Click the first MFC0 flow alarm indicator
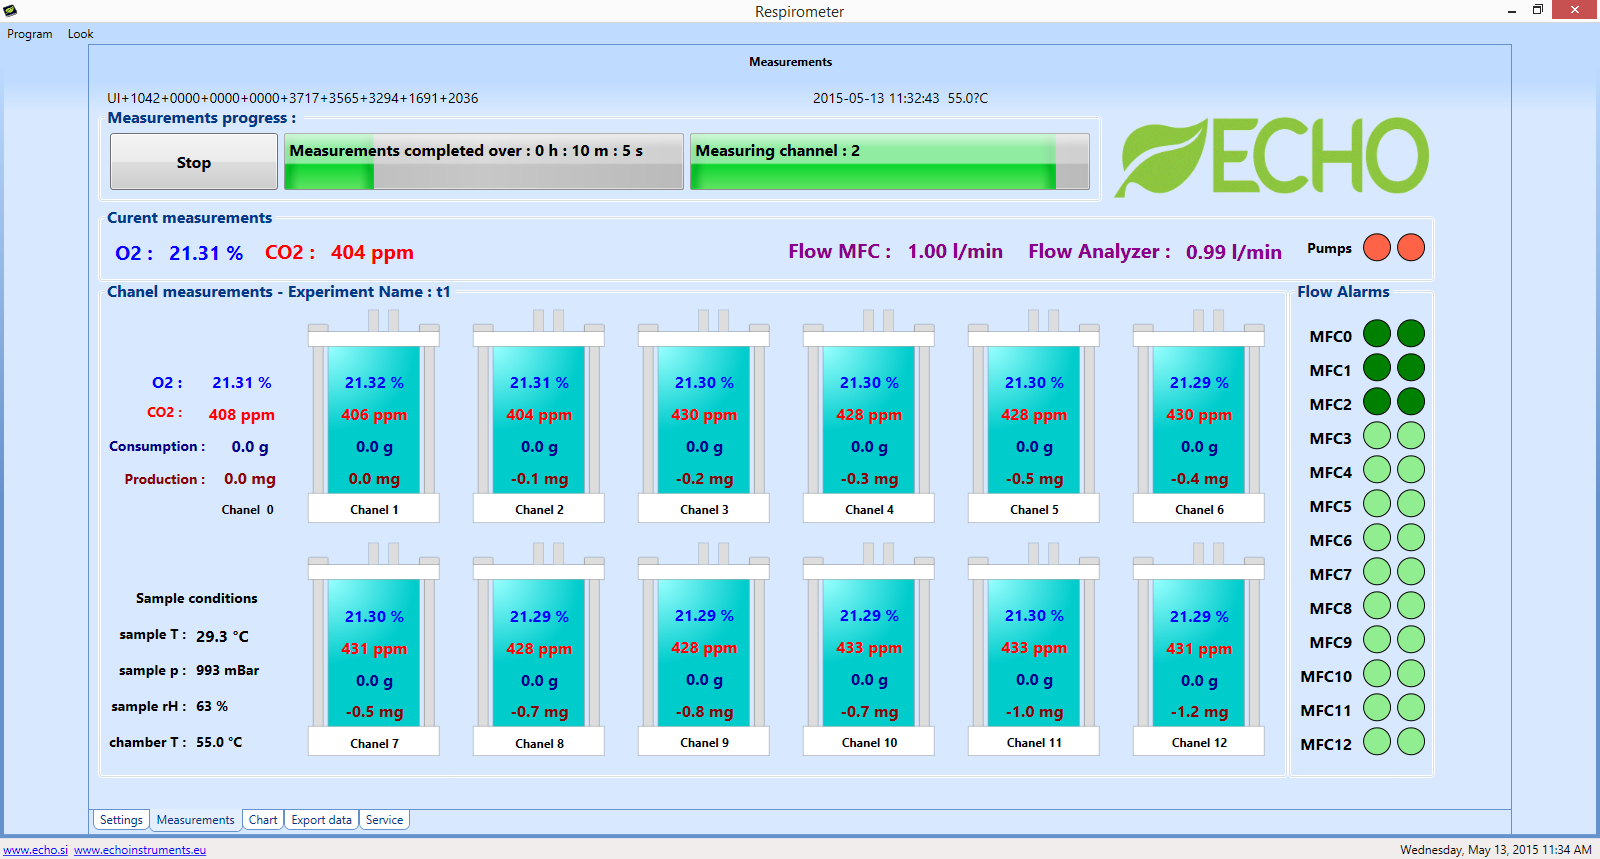 pos(1377,334)
